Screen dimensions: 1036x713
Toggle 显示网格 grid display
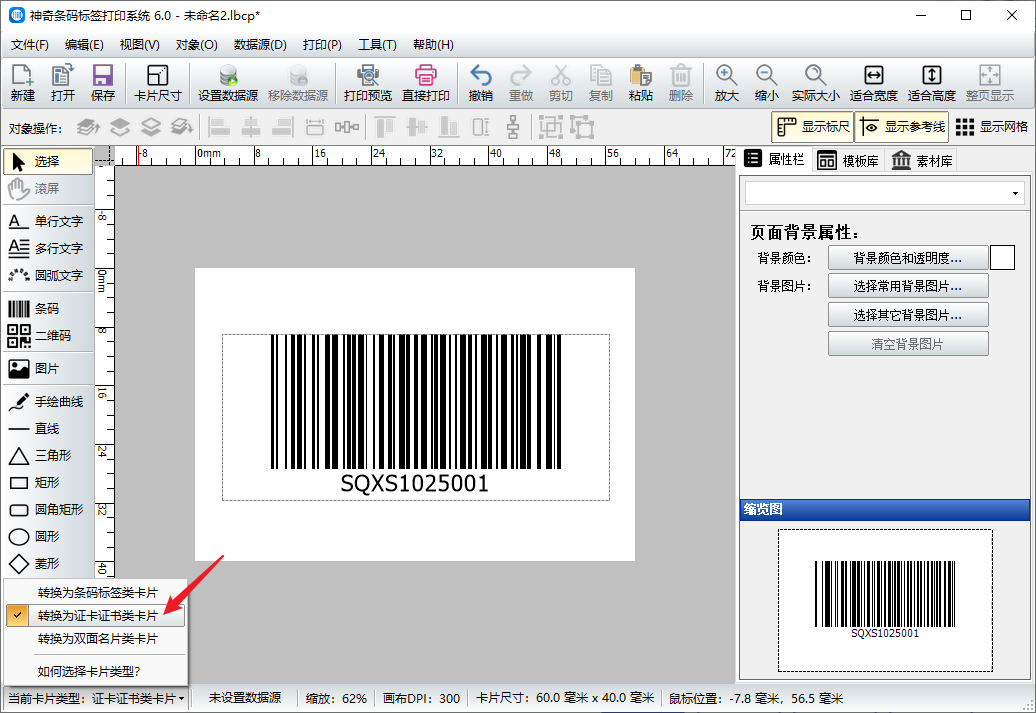tap(992, 127)
